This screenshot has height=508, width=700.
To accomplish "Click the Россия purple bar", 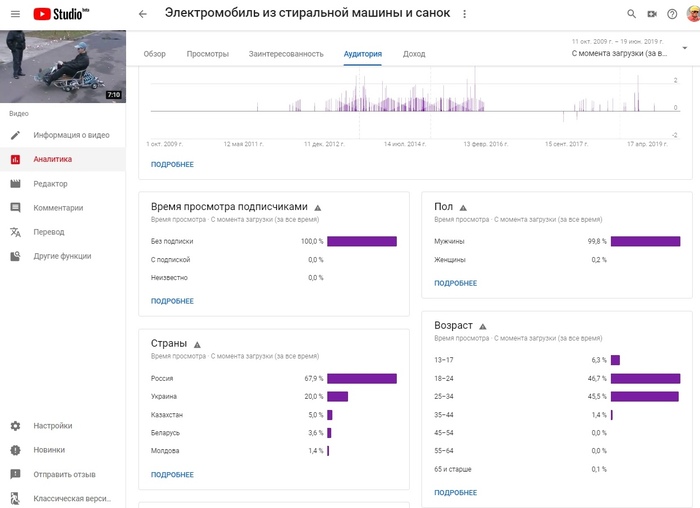I will tap(361, 379).
